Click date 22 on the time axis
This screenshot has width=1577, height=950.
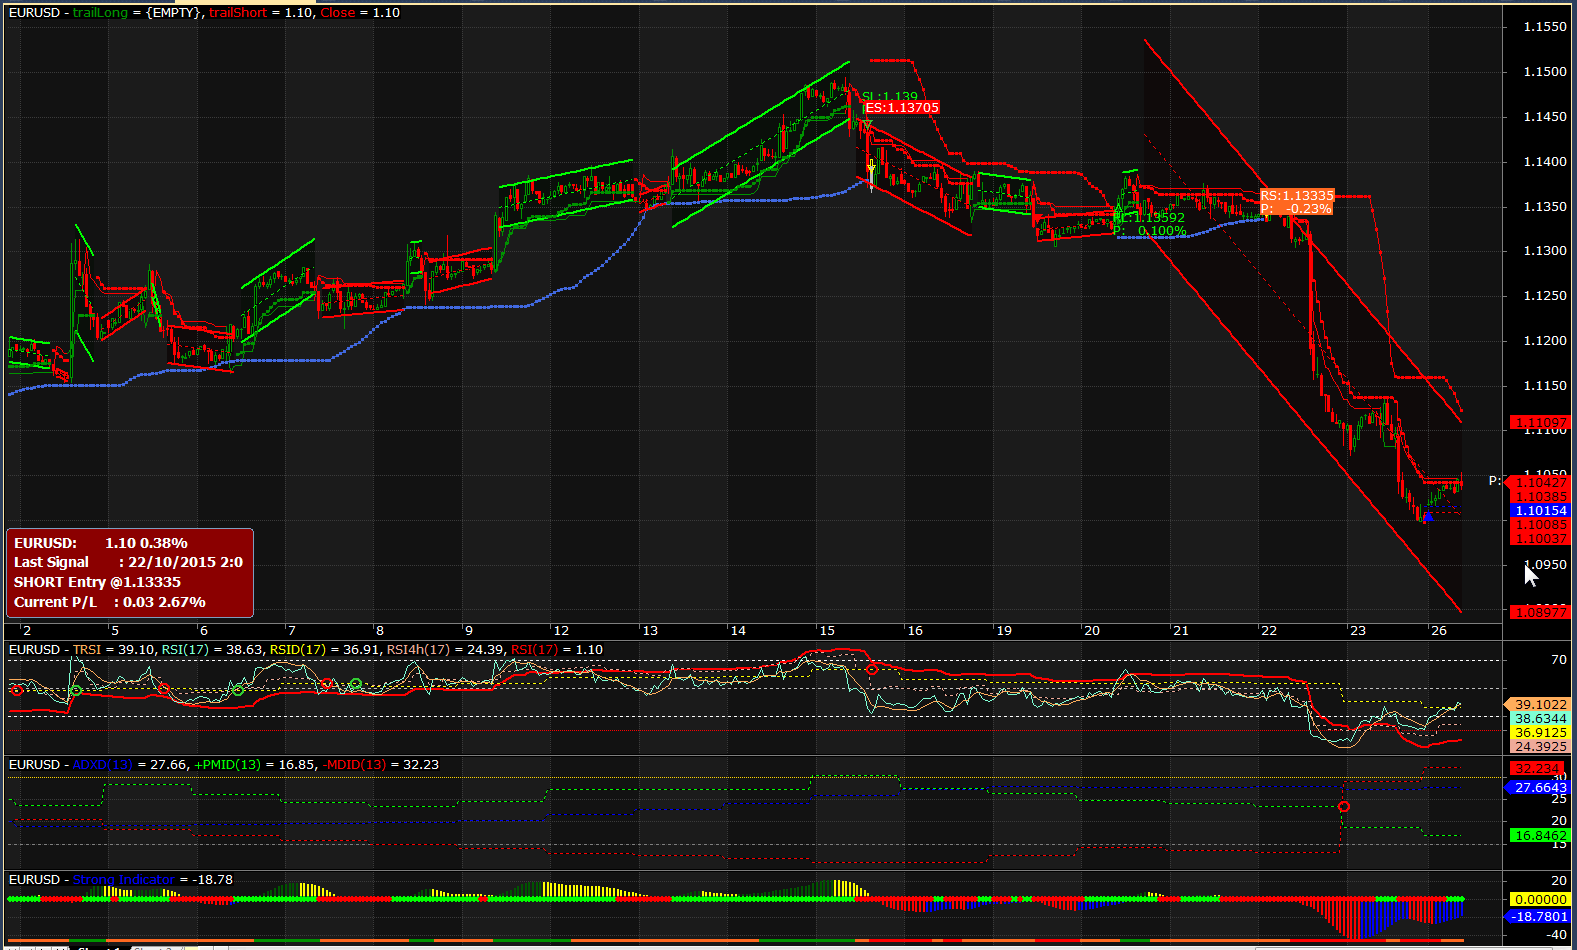1269,631
